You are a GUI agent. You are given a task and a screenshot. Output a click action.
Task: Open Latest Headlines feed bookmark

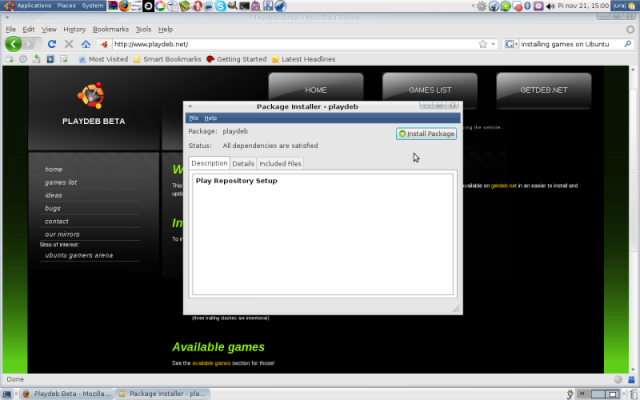(x=303, y=59)
